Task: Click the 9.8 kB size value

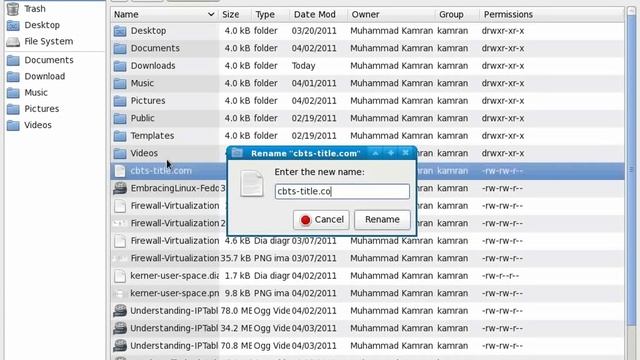Action: pyautogui.click(x=238, y=293)
